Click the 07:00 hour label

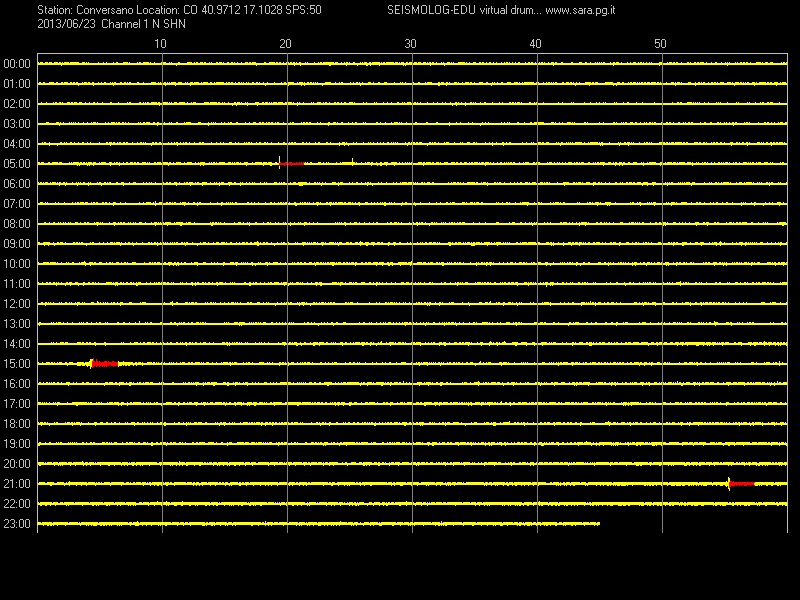17,204
